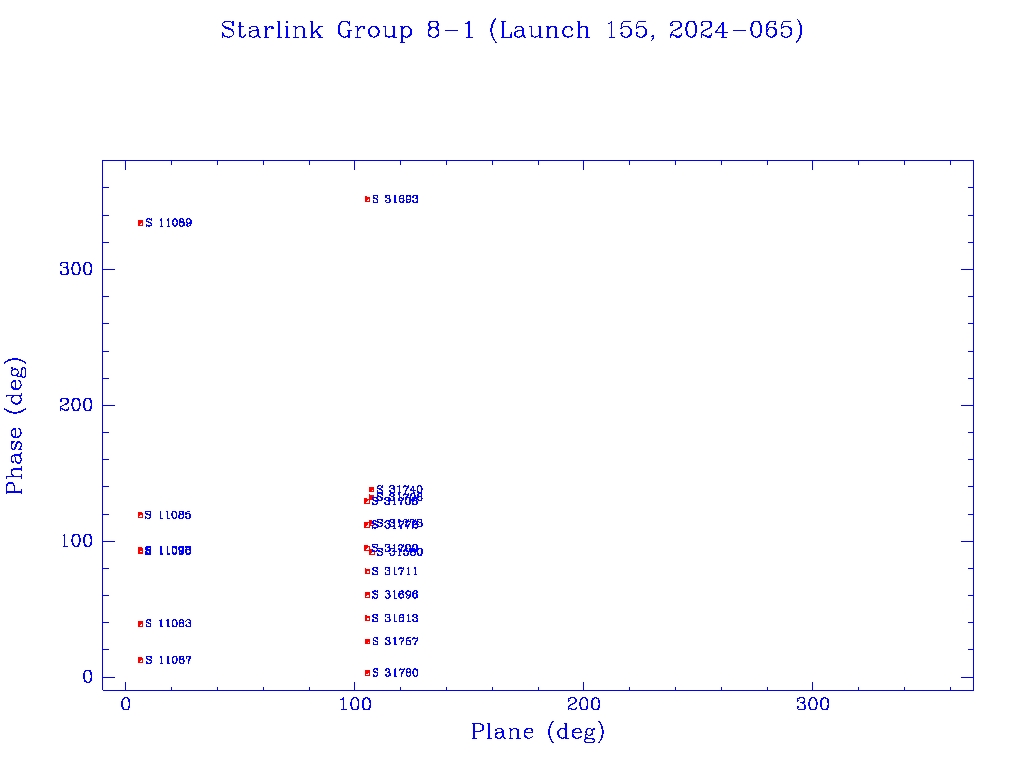Viewport: 1024px width, 768px height.
Task: Pick the red marker beside S 11089
Action: pos(140,223)
